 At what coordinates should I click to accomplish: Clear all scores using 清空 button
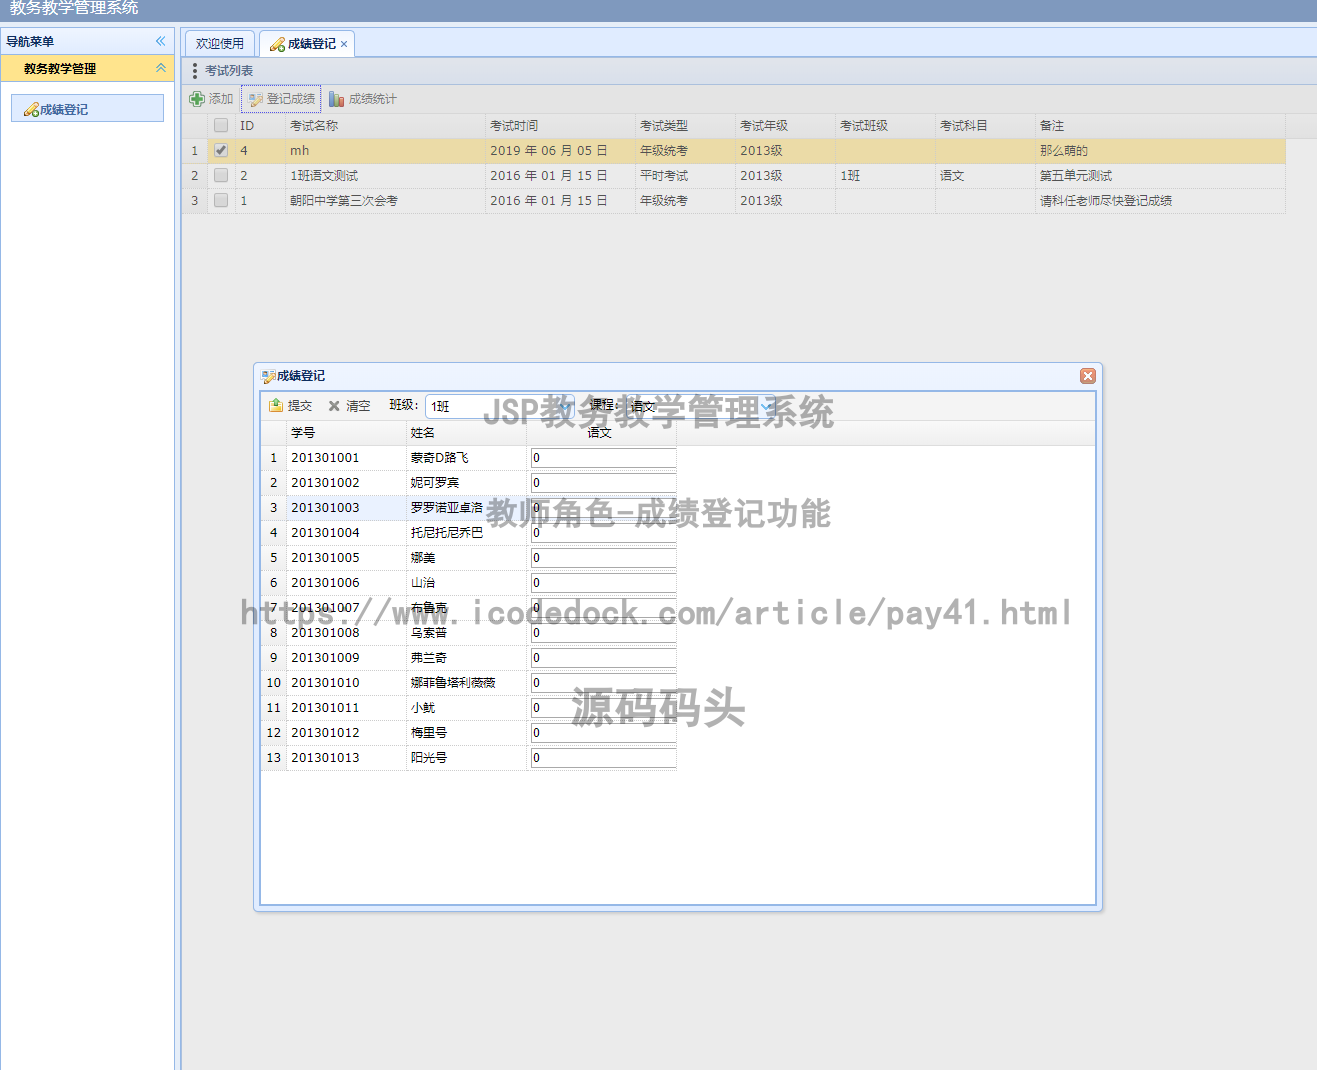pyautogui.click(x=349, y=406)
